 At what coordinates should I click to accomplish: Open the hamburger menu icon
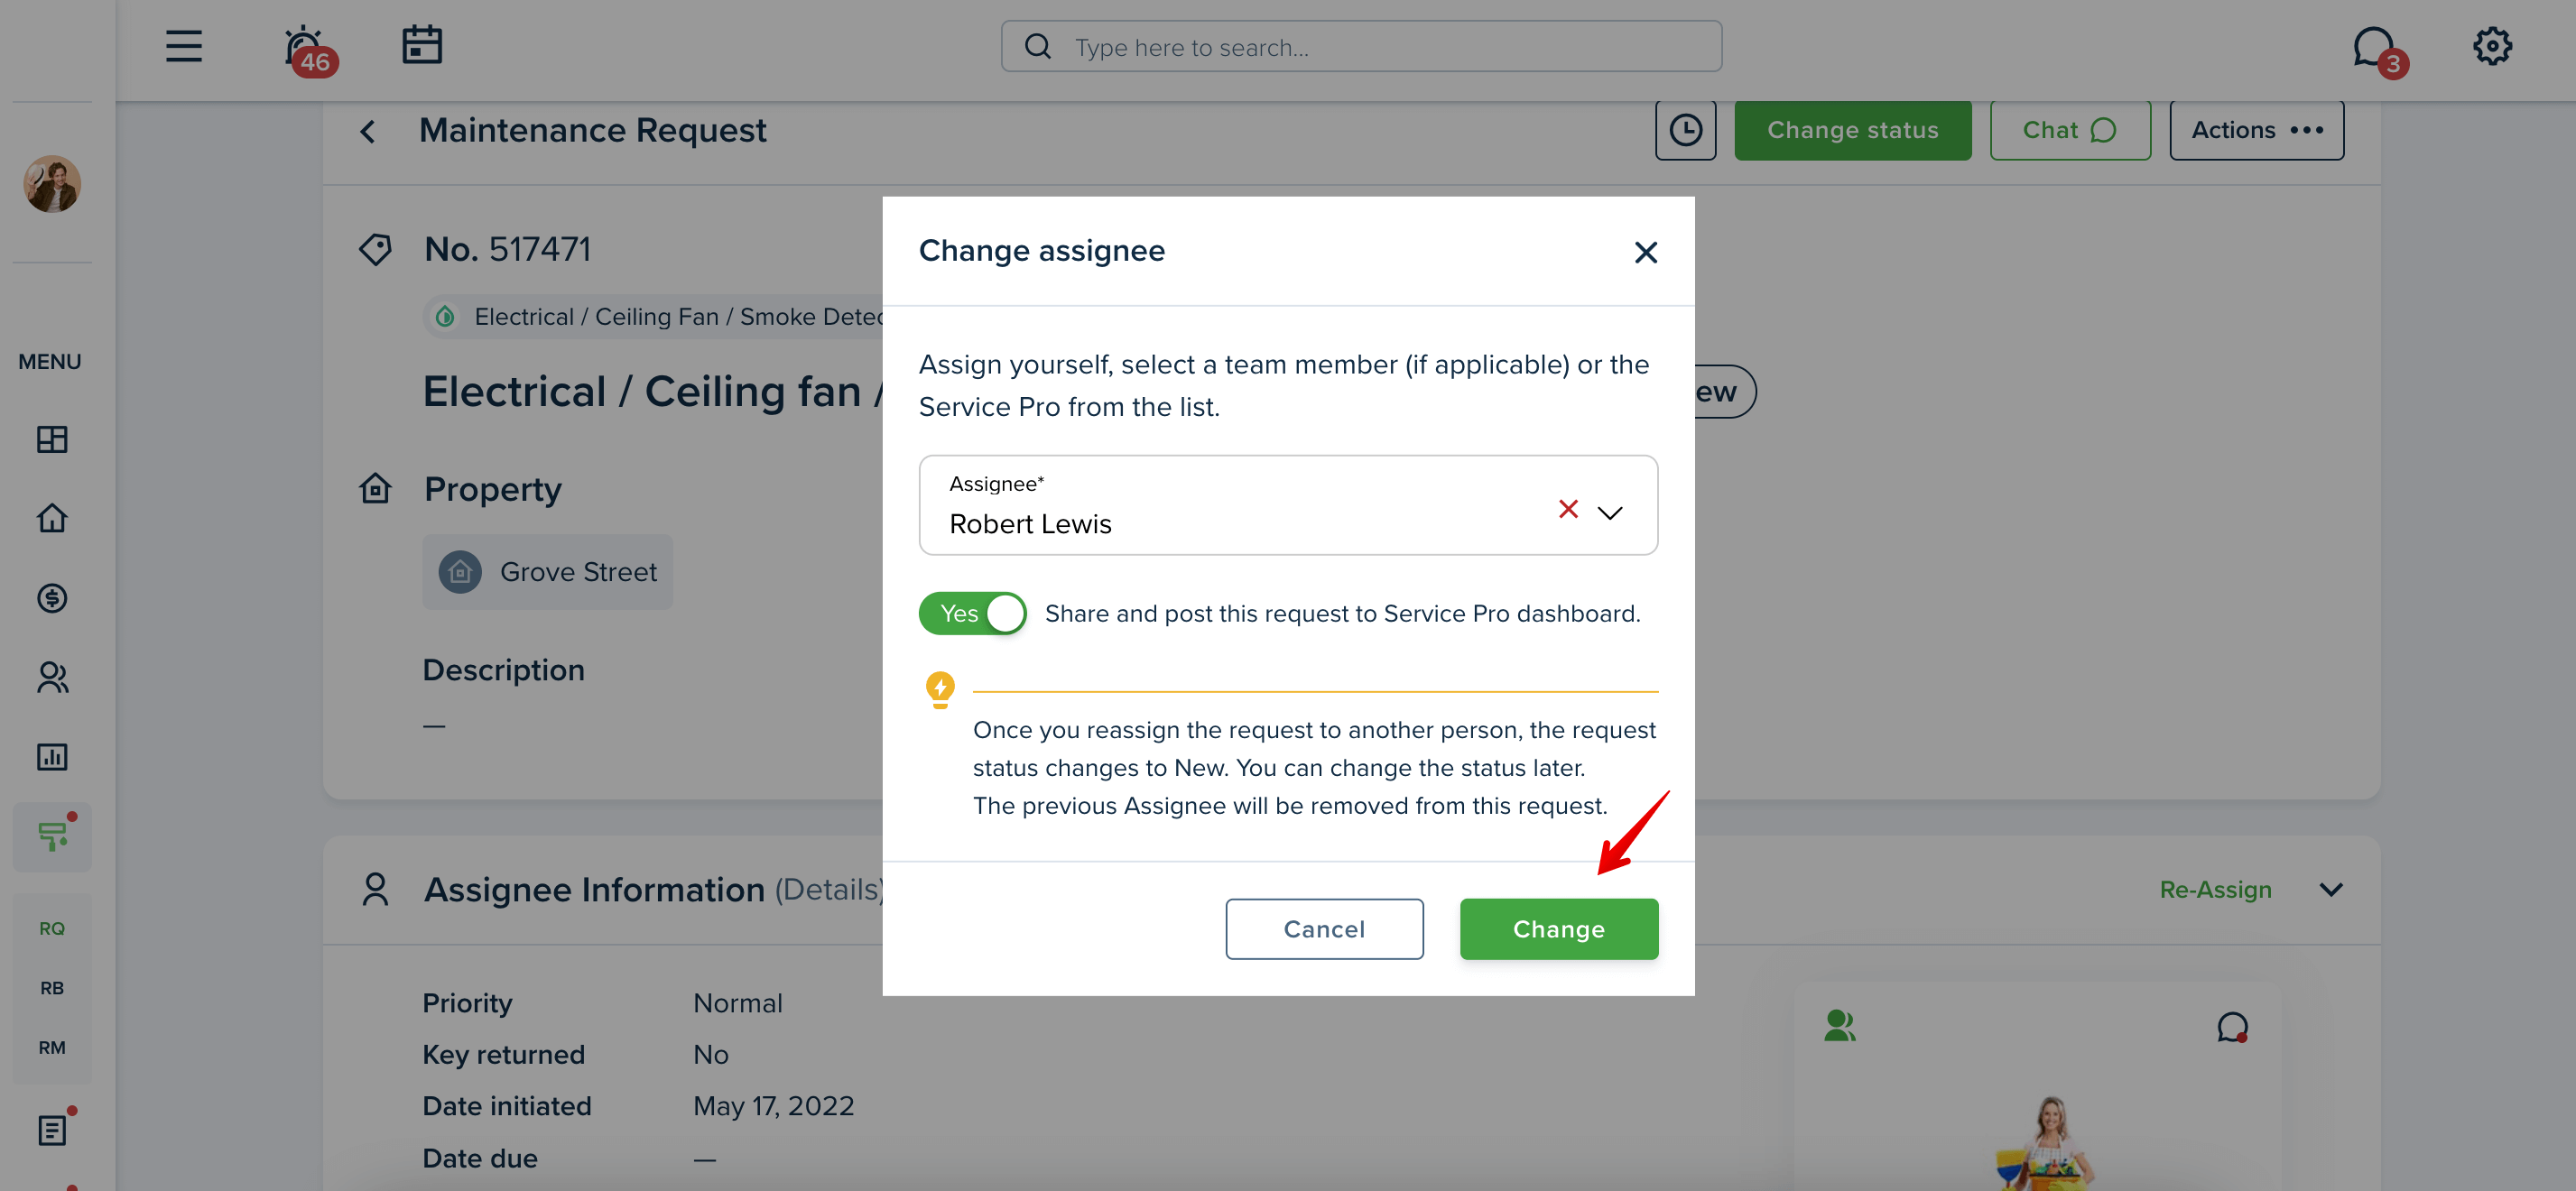point(183,46)
